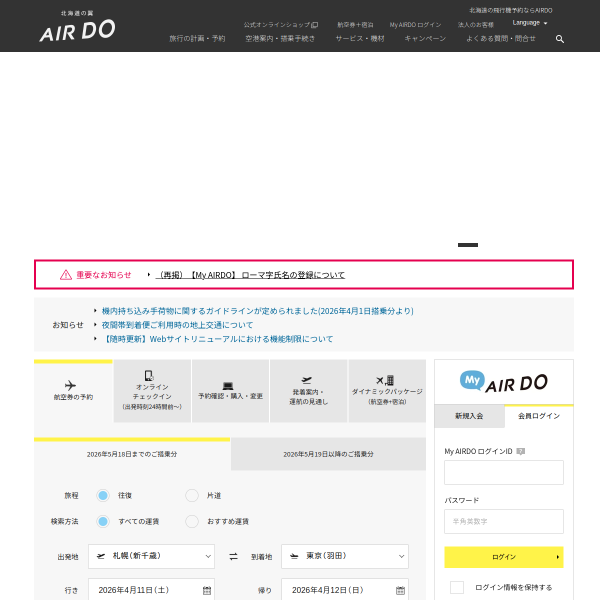The image size is (600, 600).
Task: Select the 往復 round-trip radio button
Action: [103, 496]
